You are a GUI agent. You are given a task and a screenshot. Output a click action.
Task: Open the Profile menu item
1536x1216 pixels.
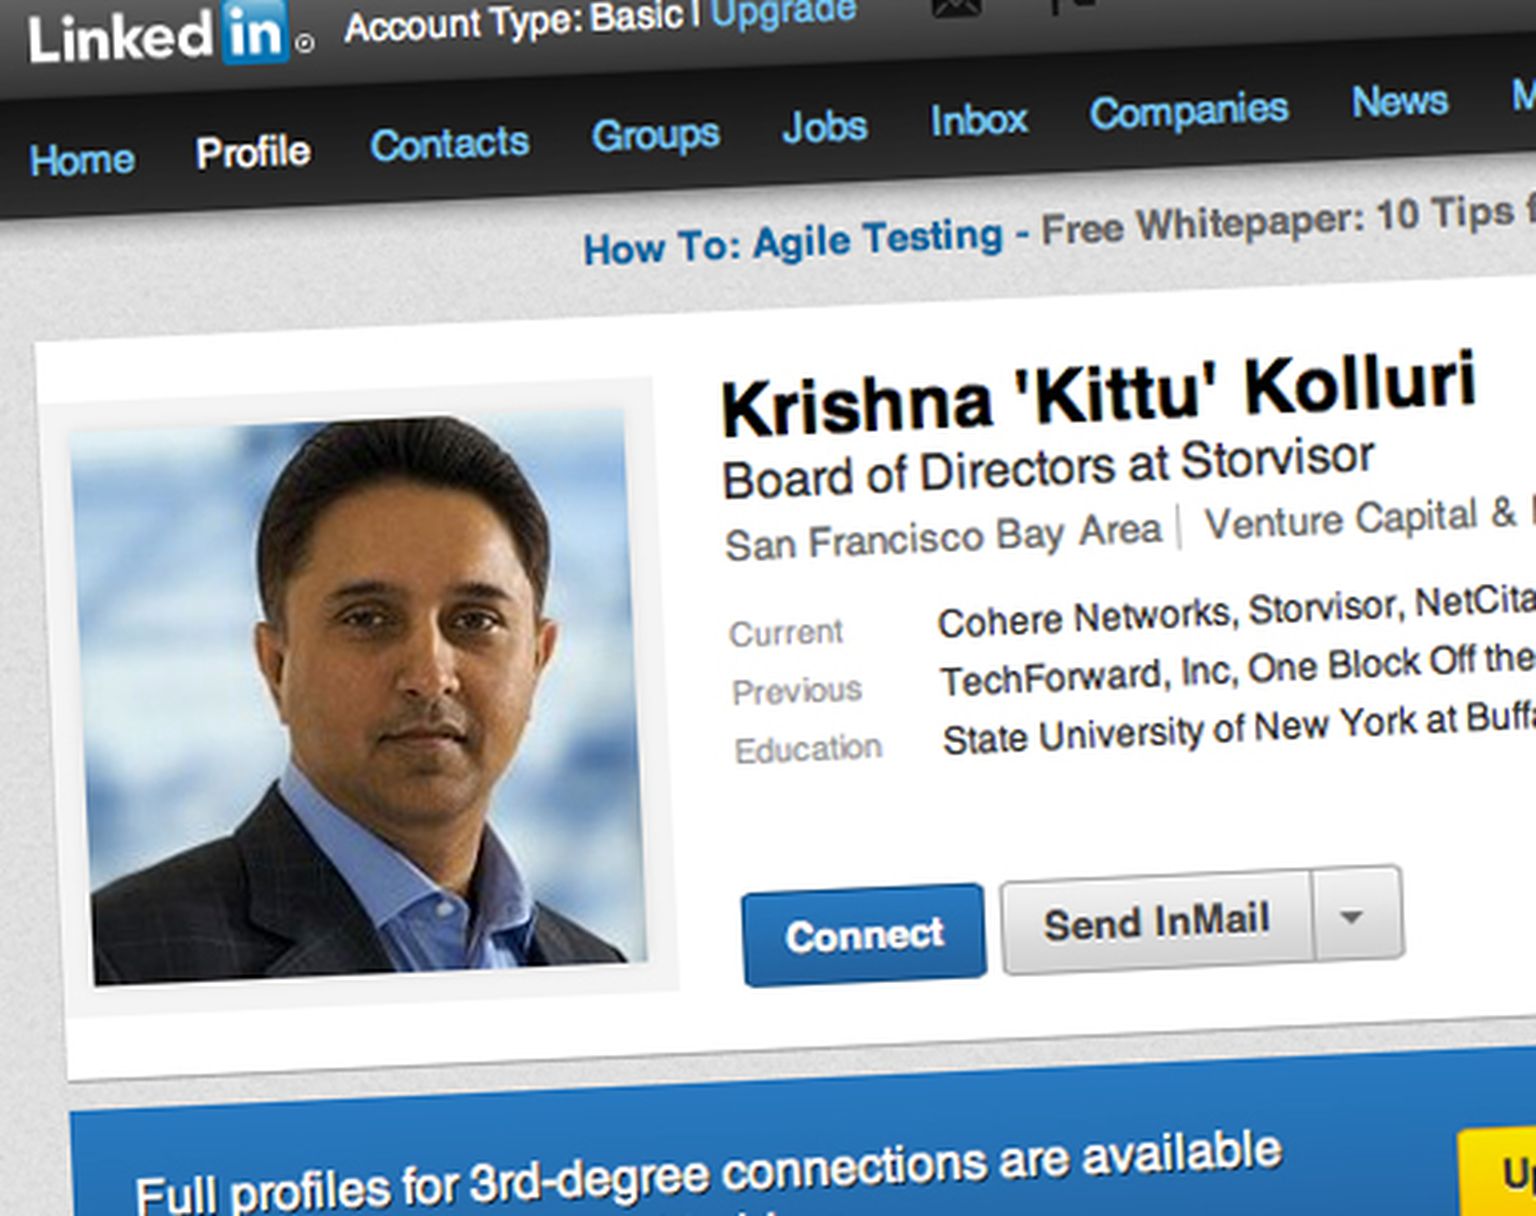pyautogui.click(x=253, y=152)
